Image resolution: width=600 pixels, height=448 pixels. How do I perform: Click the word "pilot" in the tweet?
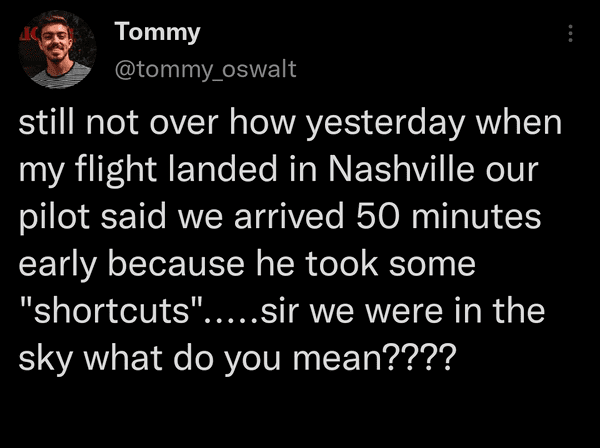pyautogui.click(x=51, y=218)
